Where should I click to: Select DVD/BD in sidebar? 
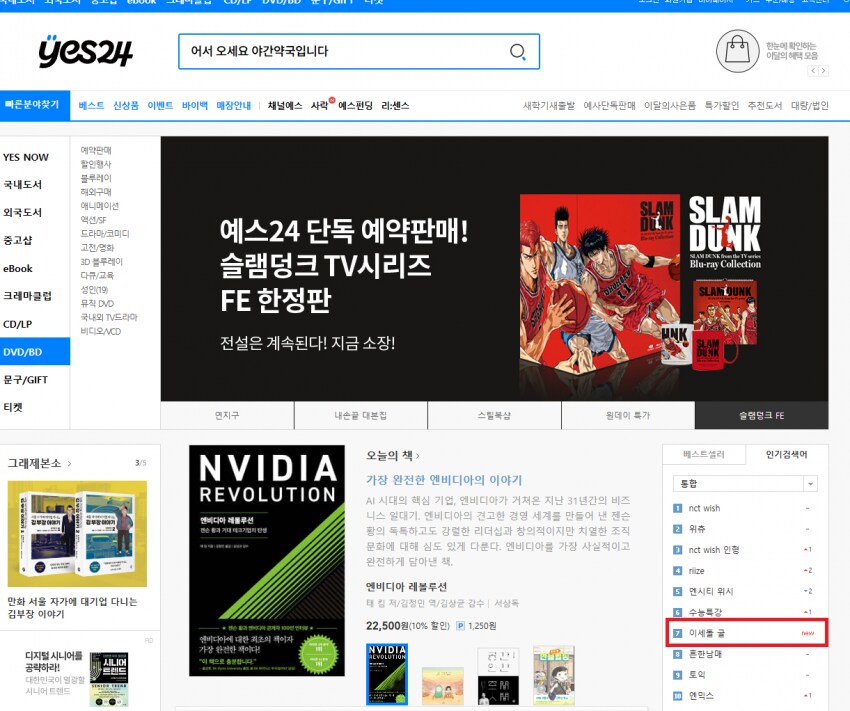(35, 352)
